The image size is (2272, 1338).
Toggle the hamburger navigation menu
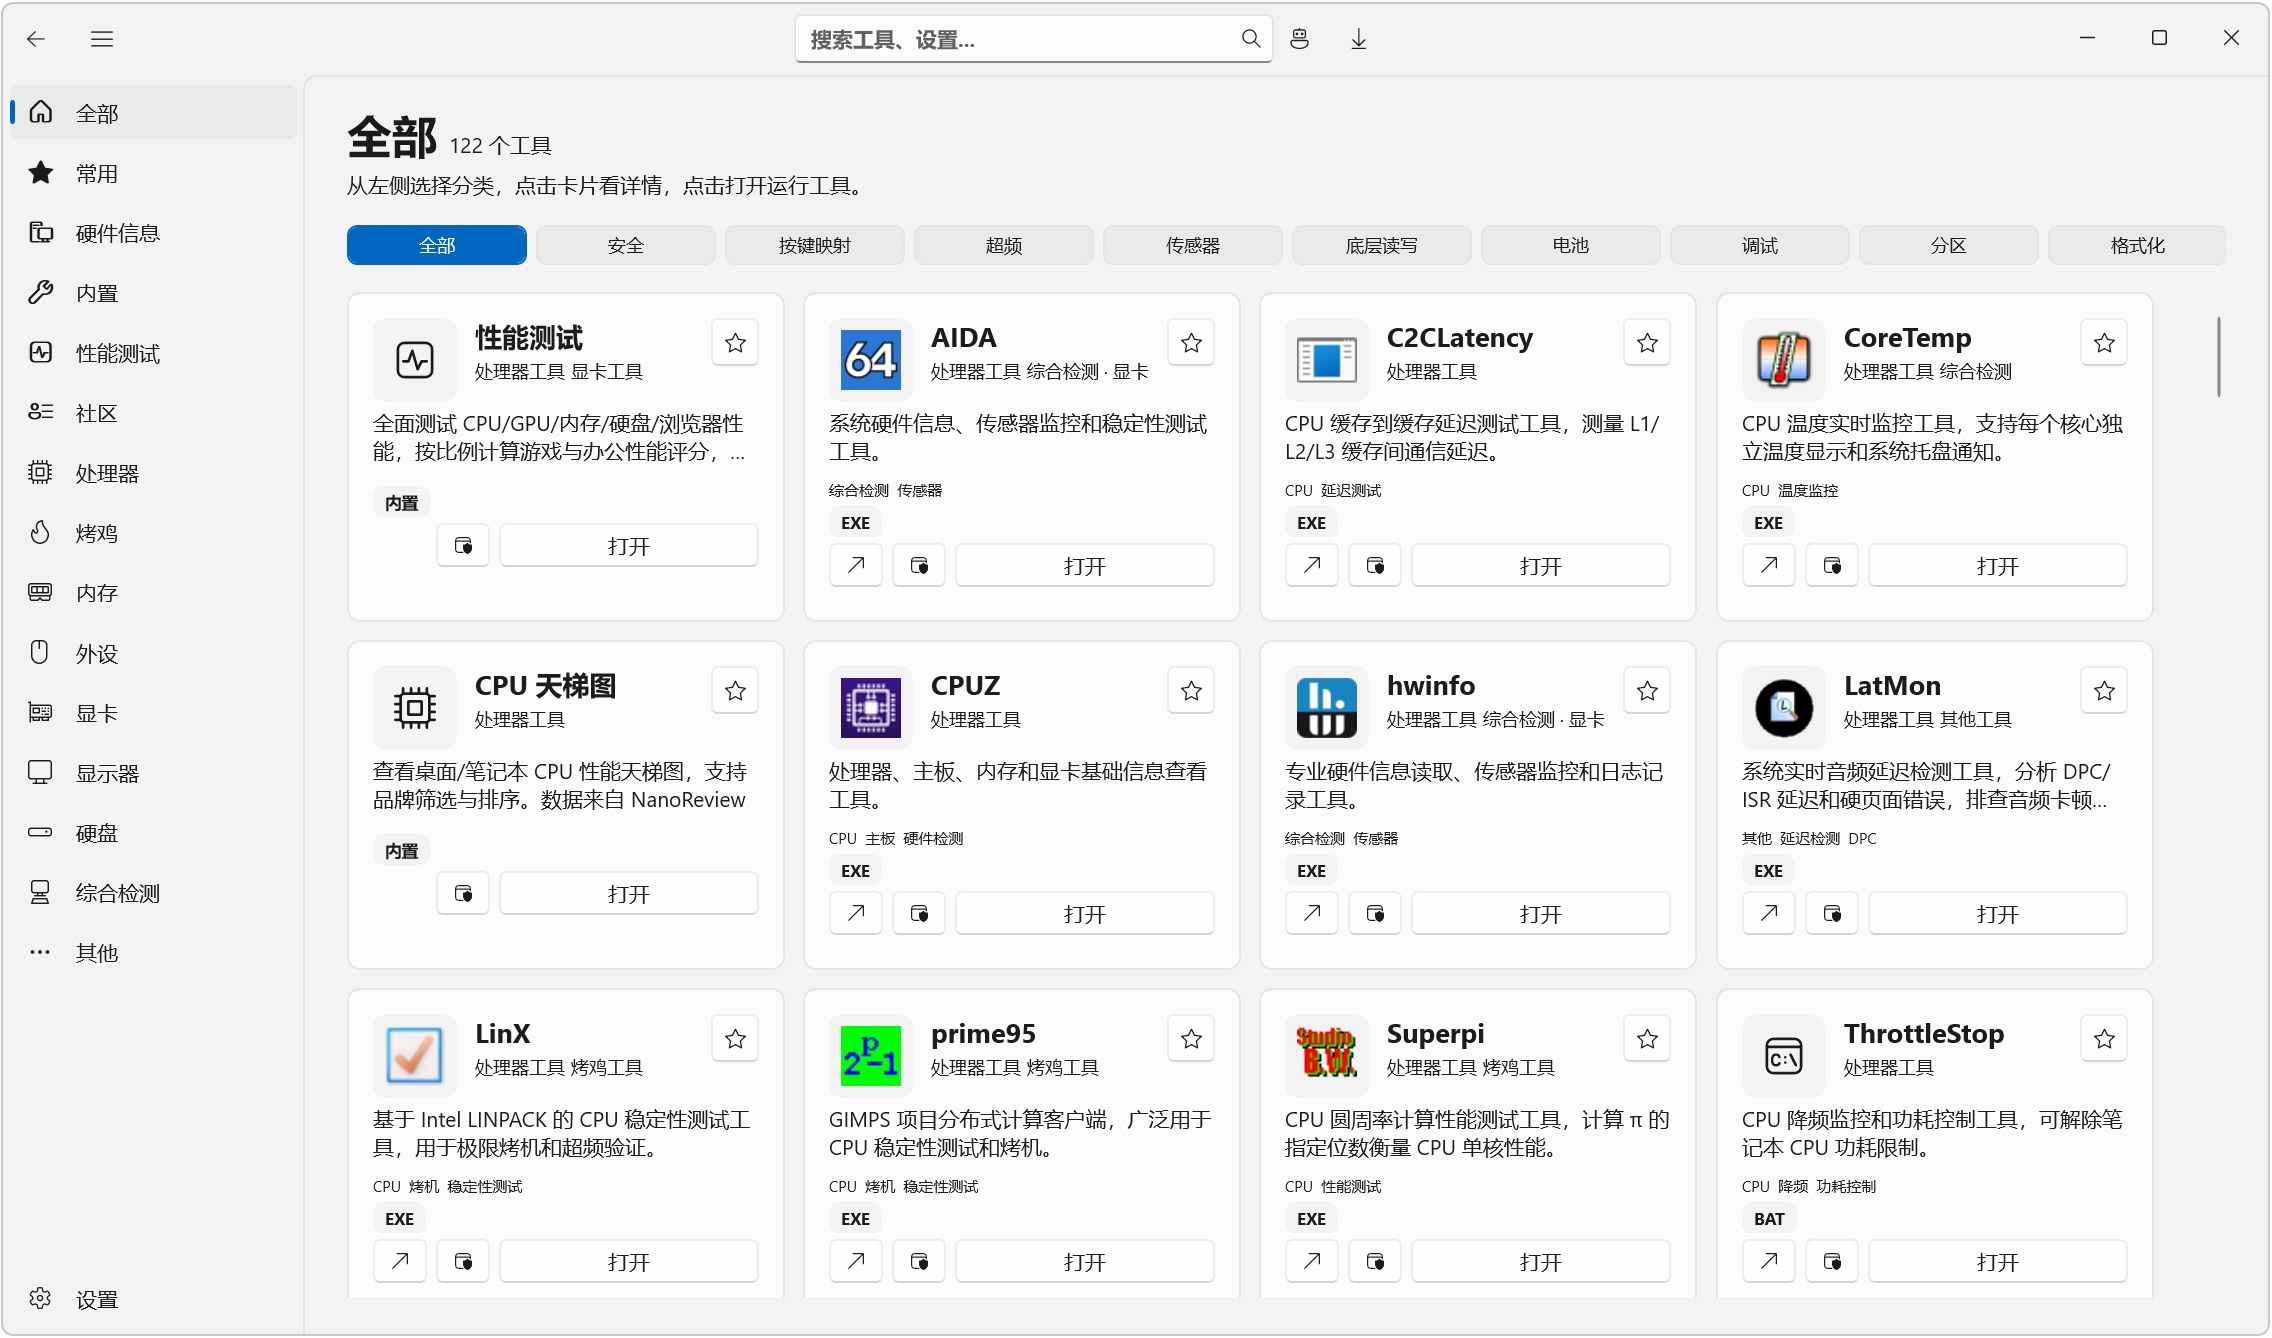click(x=102, y=39)
